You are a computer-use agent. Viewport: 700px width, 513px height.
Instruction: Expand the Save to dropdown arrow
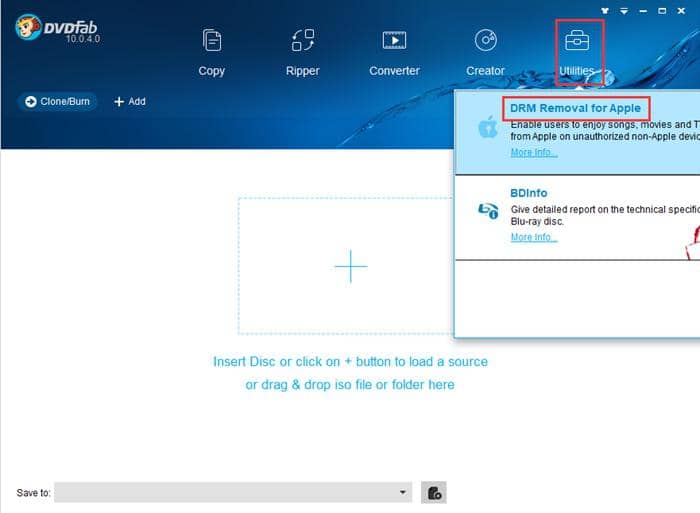pos(403,492)
